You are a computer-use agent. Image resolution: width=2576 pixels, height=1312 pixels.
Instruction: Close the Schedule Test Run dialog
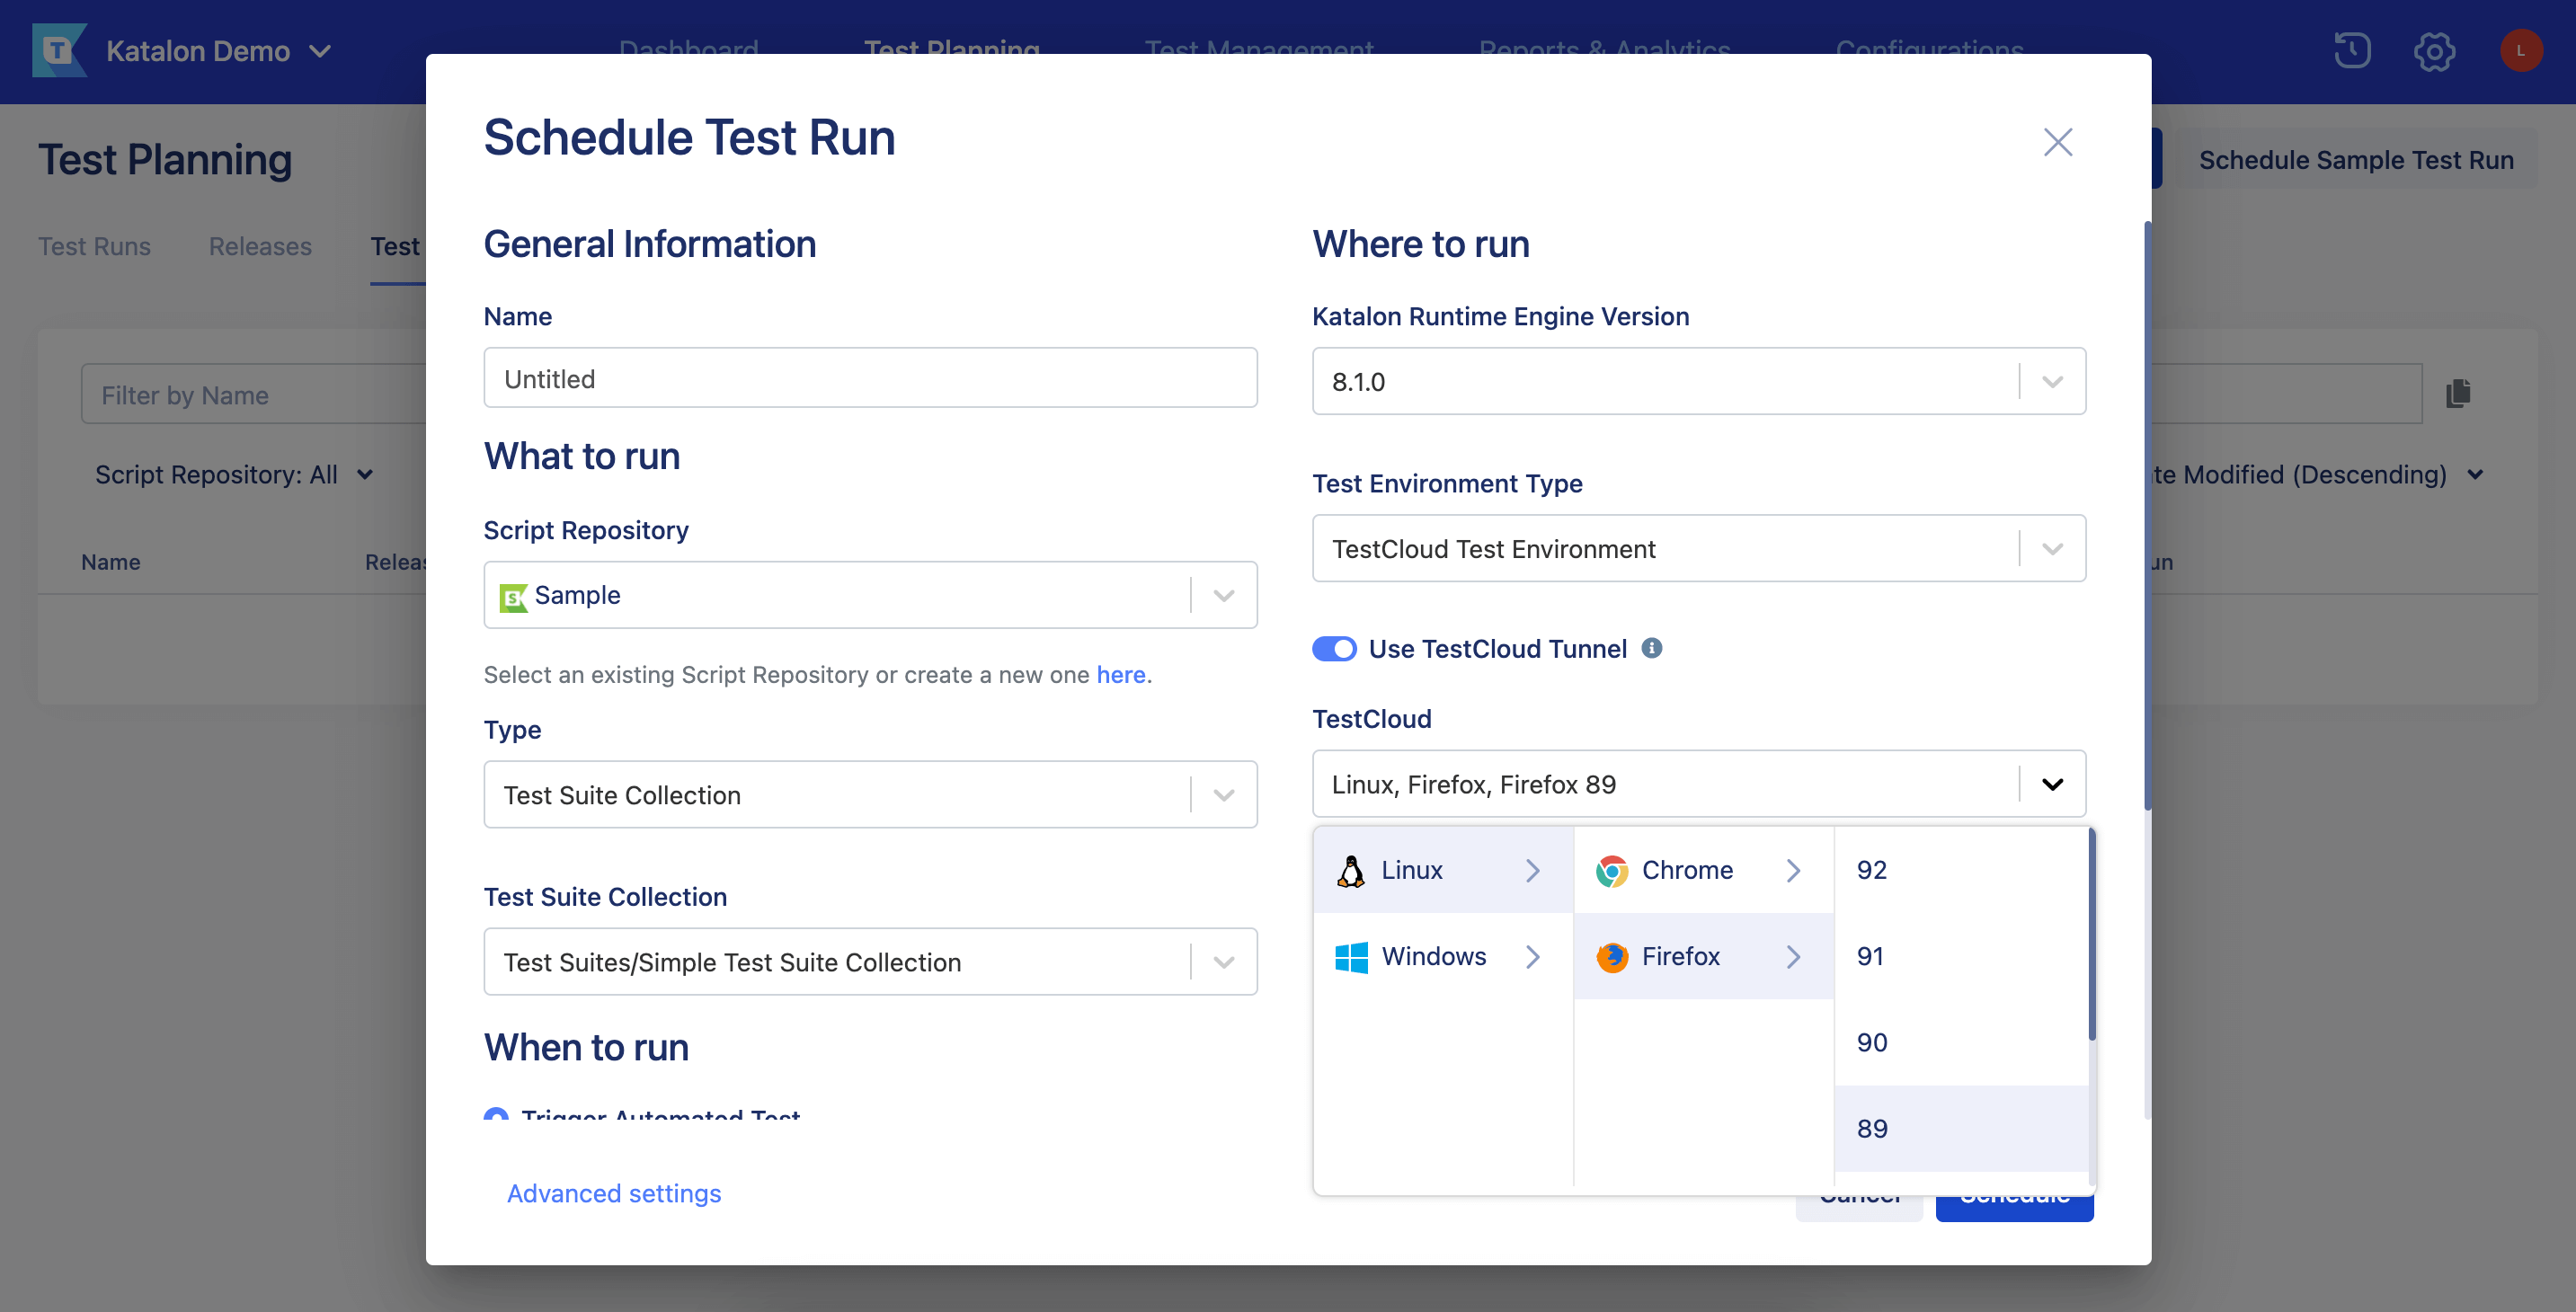tap(2057, 142)
